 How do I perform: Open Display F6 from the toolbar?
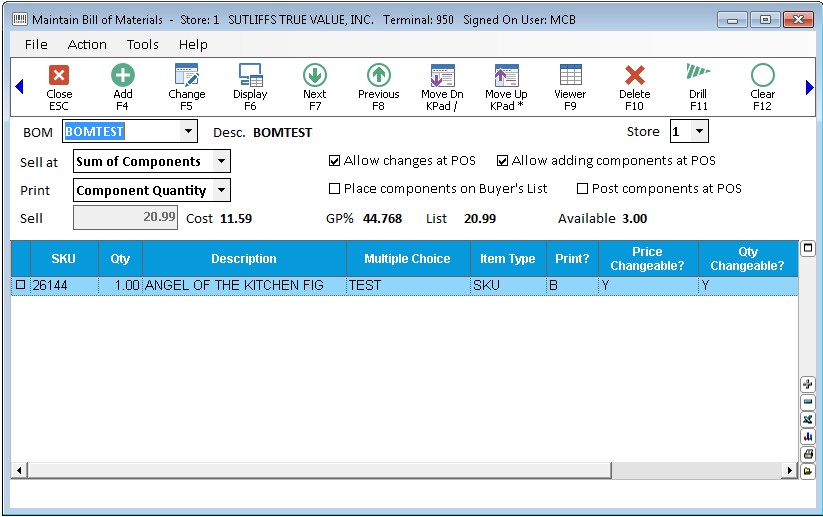[x=250, y=76]
